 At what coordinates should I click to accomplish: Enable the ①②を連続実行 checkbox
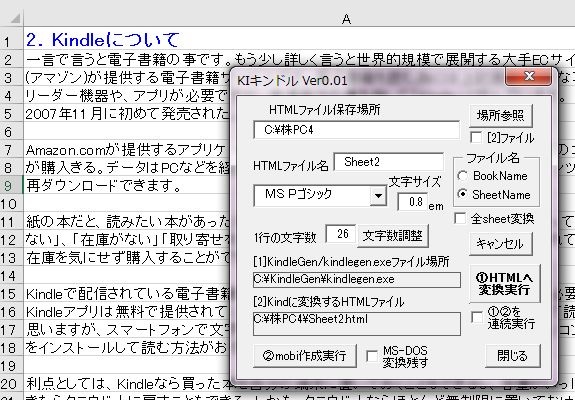click(477, 317)
